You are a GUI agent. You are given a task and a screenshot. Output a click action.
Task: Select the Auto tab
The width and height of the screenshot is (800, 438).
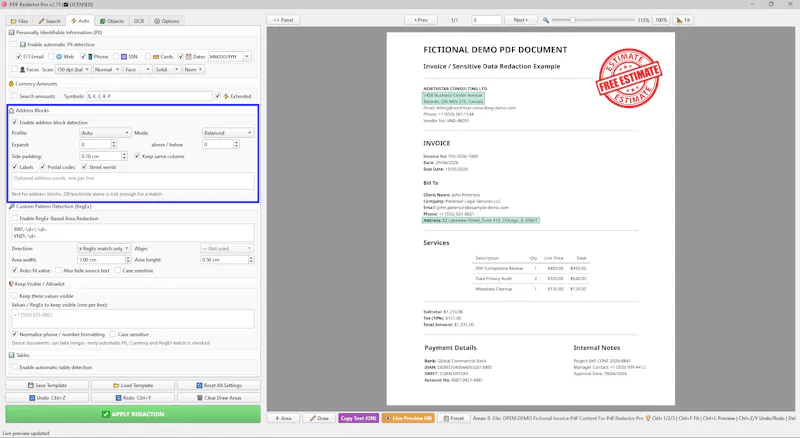coord(80,21)
